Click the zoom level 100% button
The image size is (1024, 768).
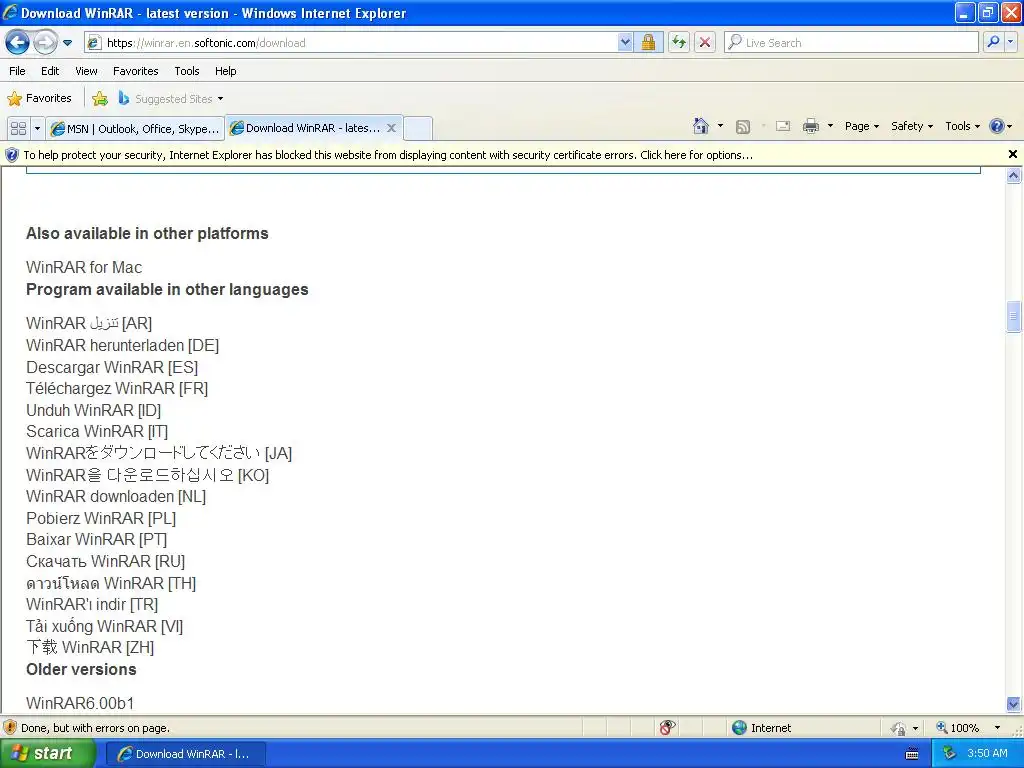coord(957,728)
